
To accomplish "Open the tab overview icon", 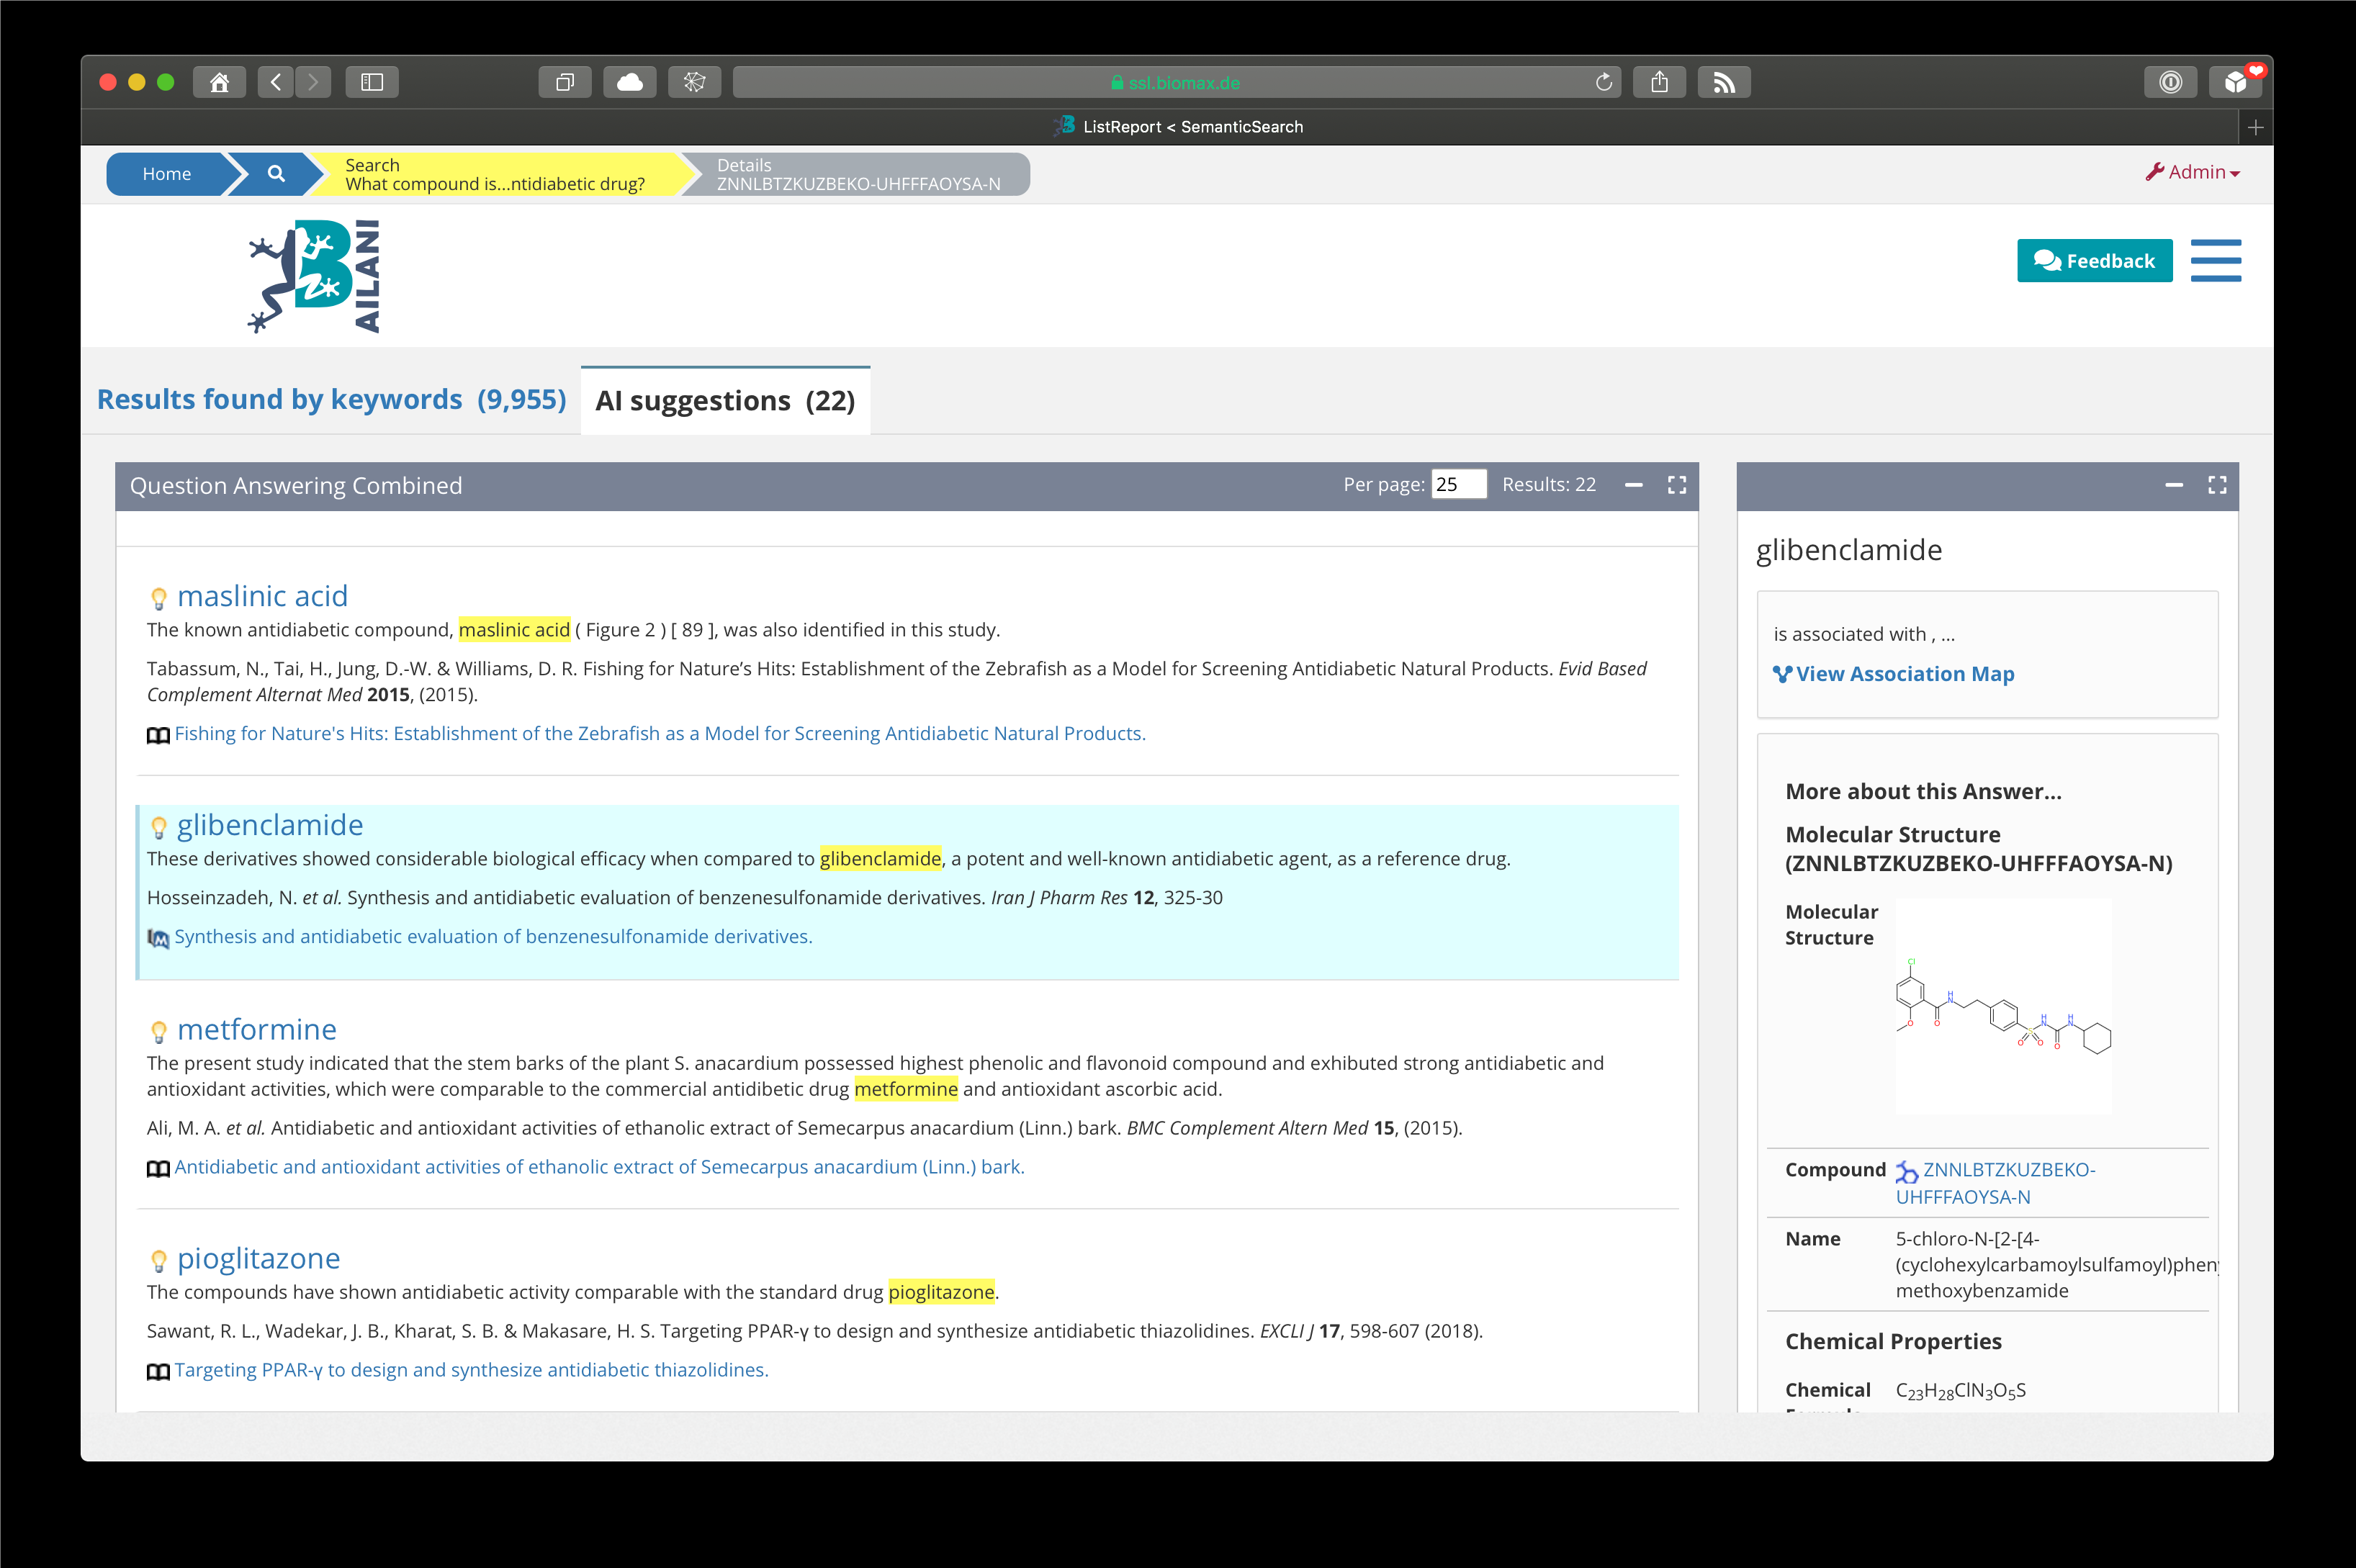I will click(565, 82).
